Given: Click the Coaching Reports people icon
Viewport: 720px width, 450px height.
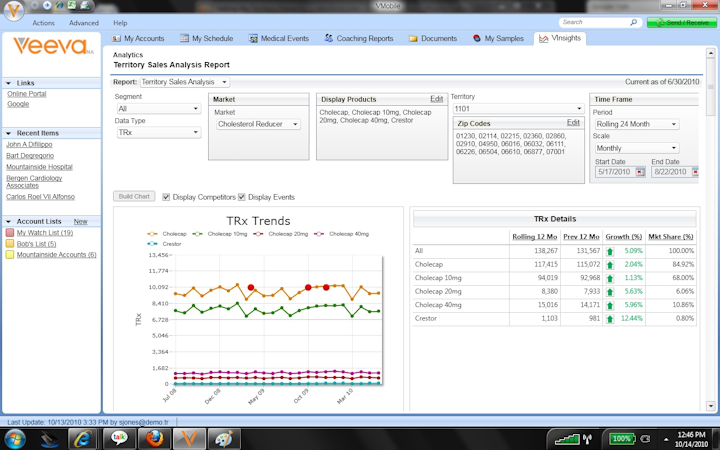Looking at the screenshot, I should tap(329, 39).
